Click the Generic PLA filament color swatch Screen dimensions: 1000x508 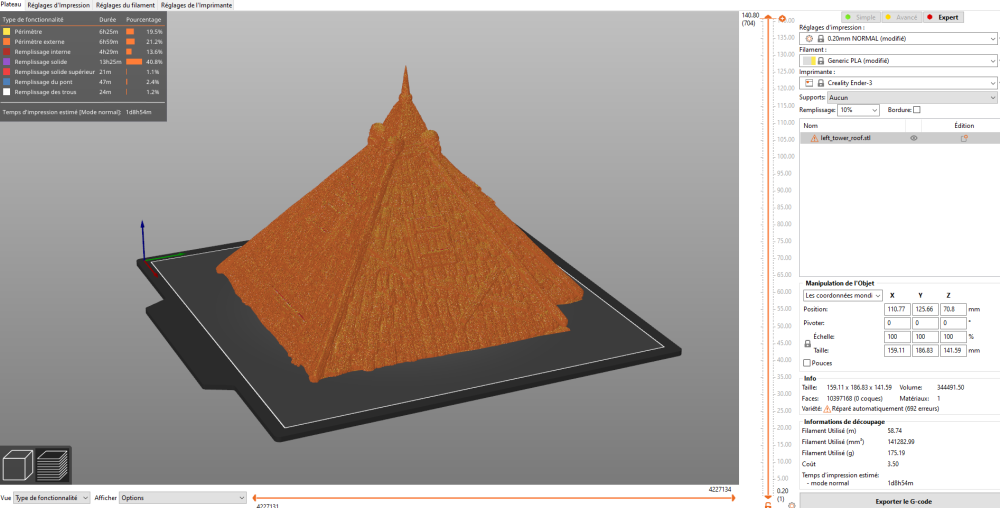(x=809, y=61)
